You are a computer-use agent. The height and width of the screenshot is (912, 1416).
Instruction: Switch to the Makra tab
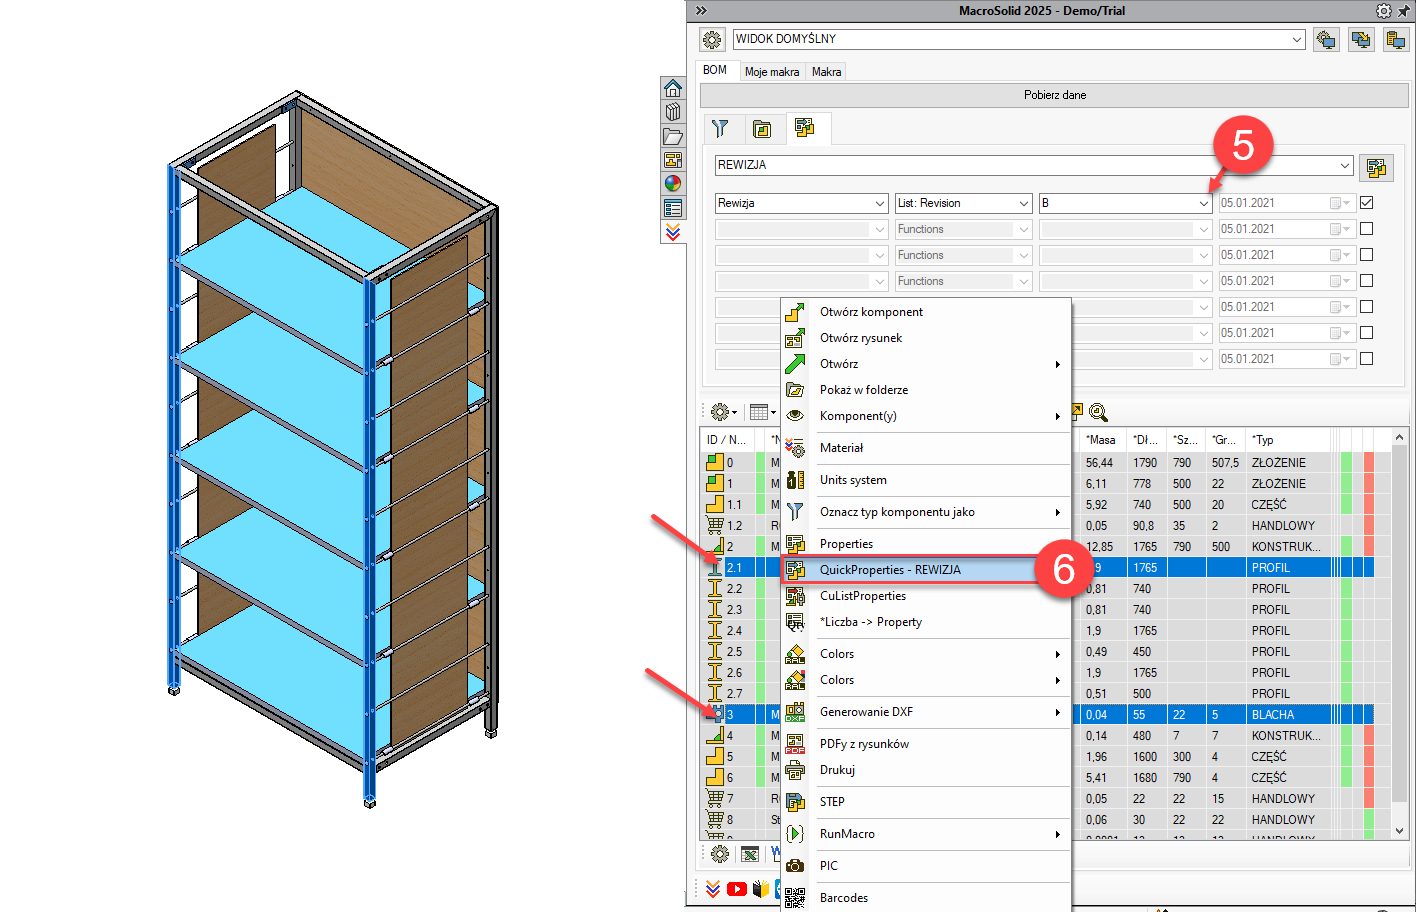tap(826, 72)
